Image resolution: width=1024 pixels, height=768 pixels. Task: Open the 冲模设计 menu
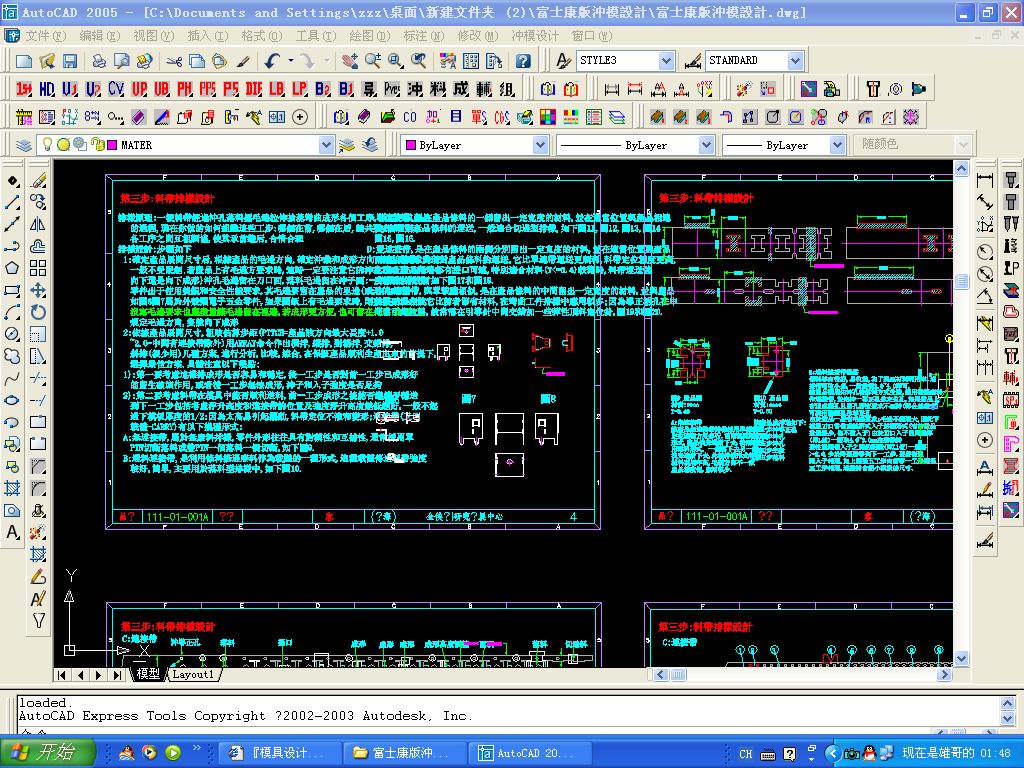click(x=536, y=36)
